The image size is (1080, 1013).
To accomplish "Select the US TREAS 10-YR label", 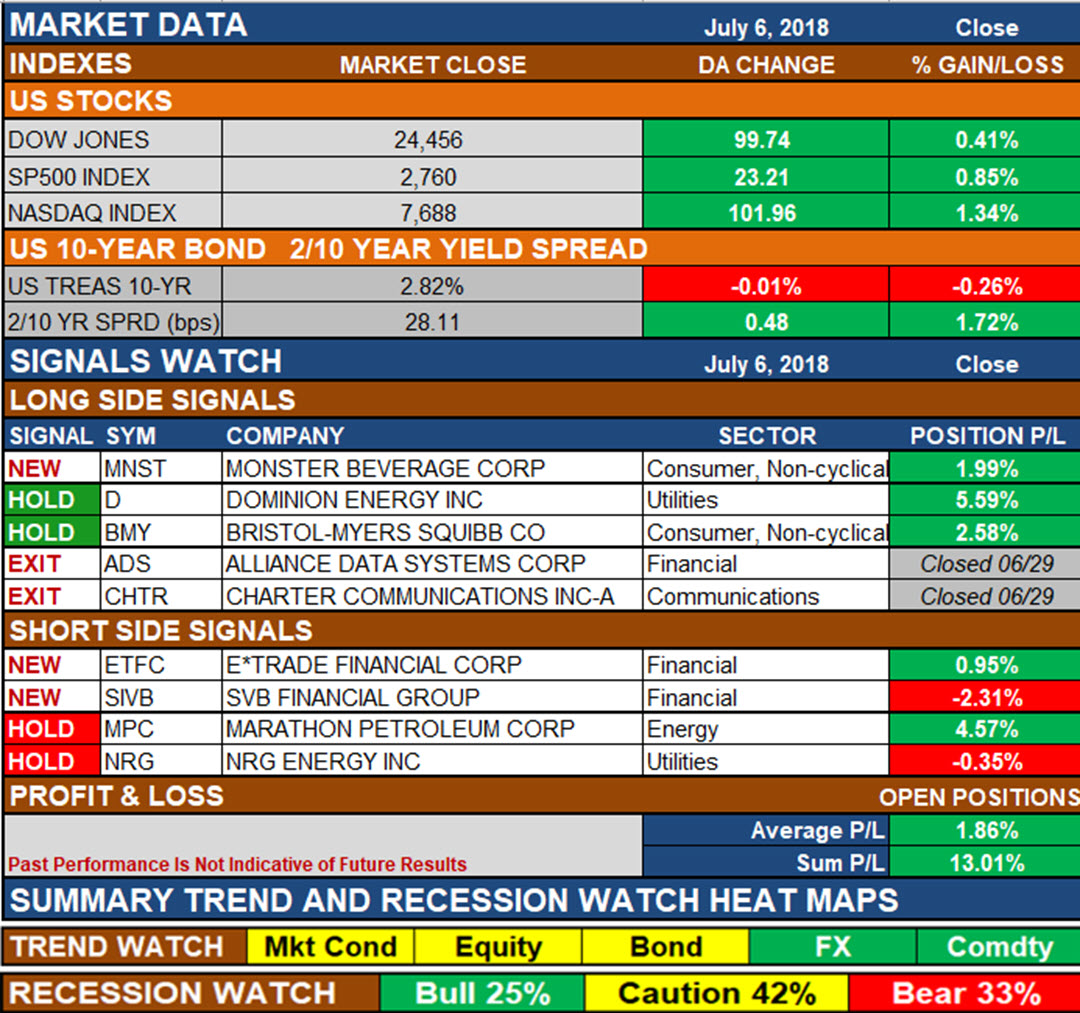I will (99, 286).
